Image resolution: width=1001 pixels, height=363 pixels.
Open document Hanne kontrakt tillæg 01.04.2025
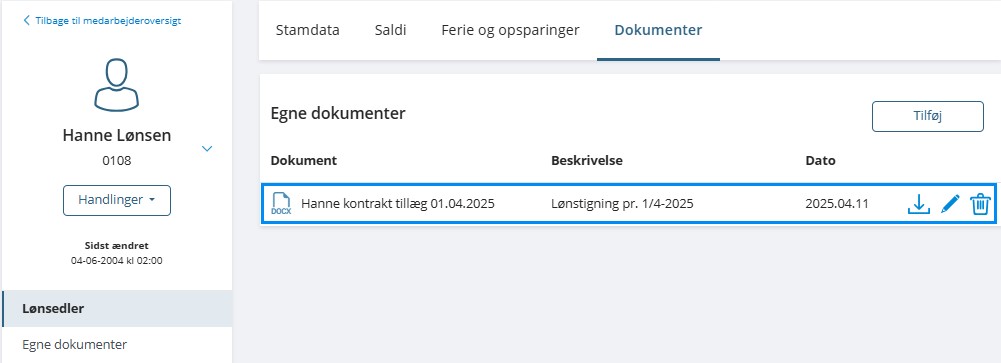(398, 204)
